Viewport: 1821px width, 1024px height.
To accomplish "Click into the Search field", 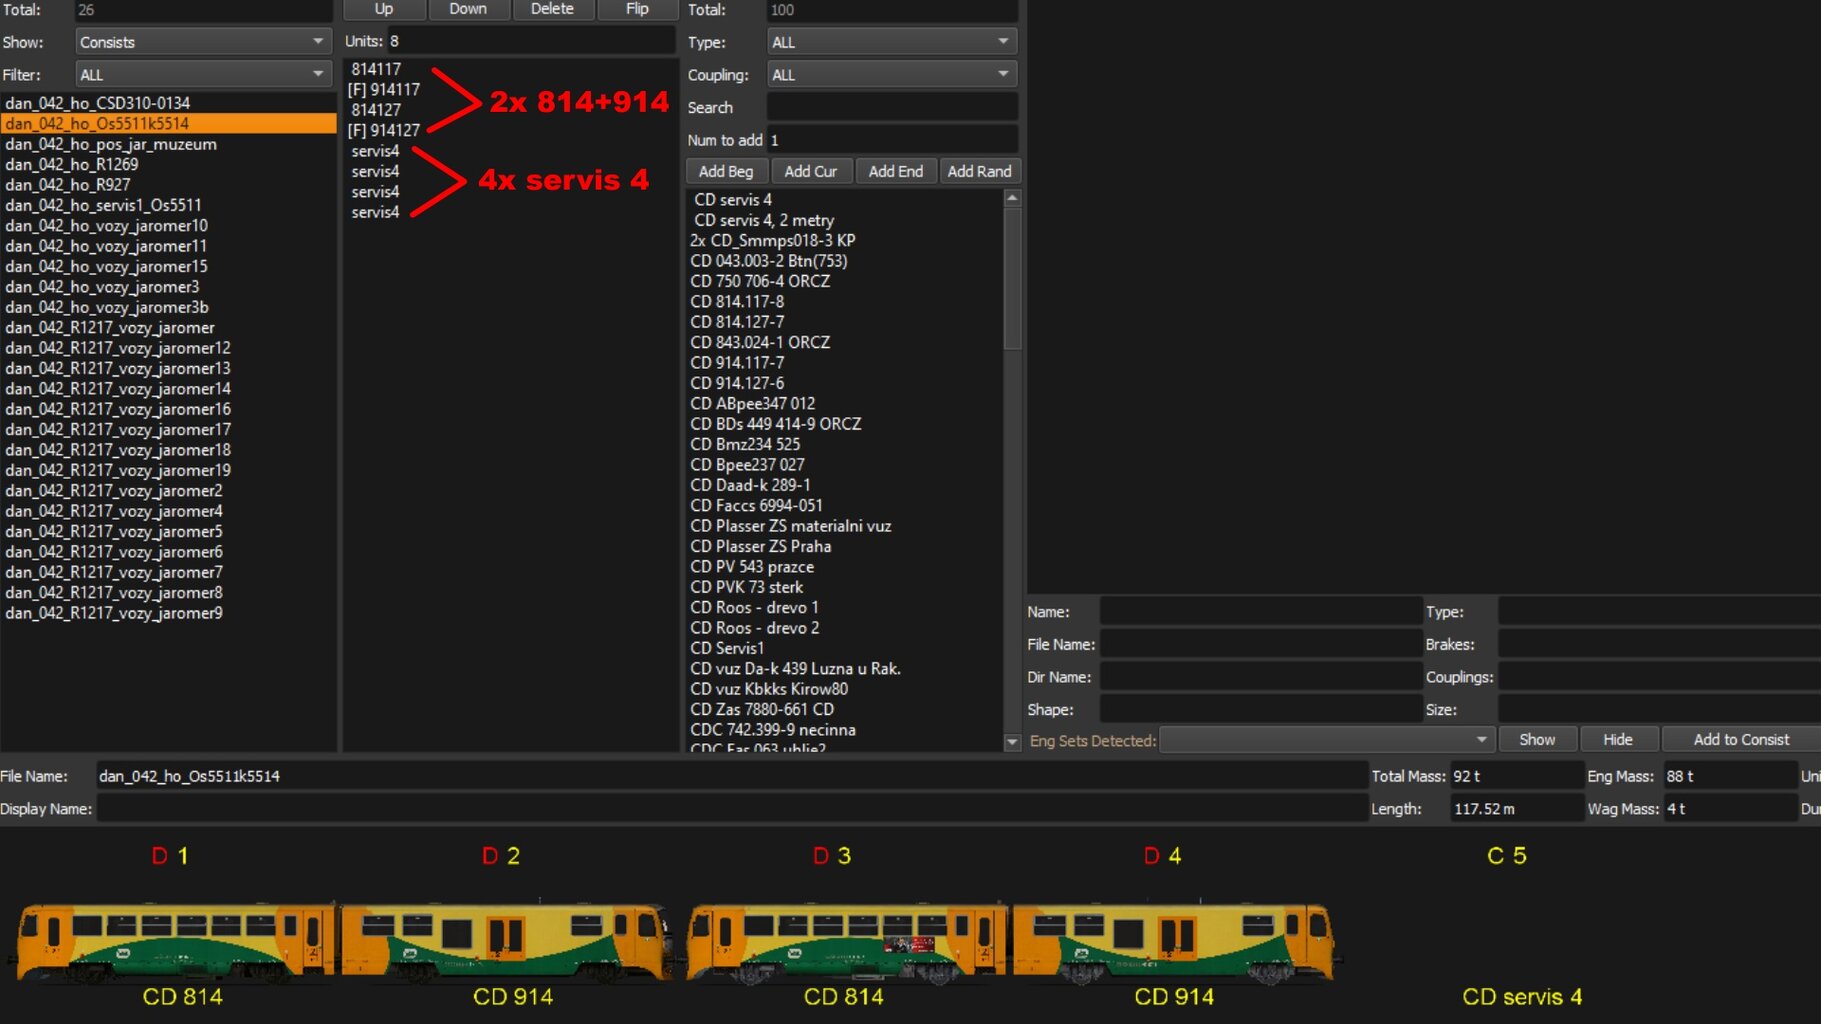I will pyautogui.click(x=891, y=108).
